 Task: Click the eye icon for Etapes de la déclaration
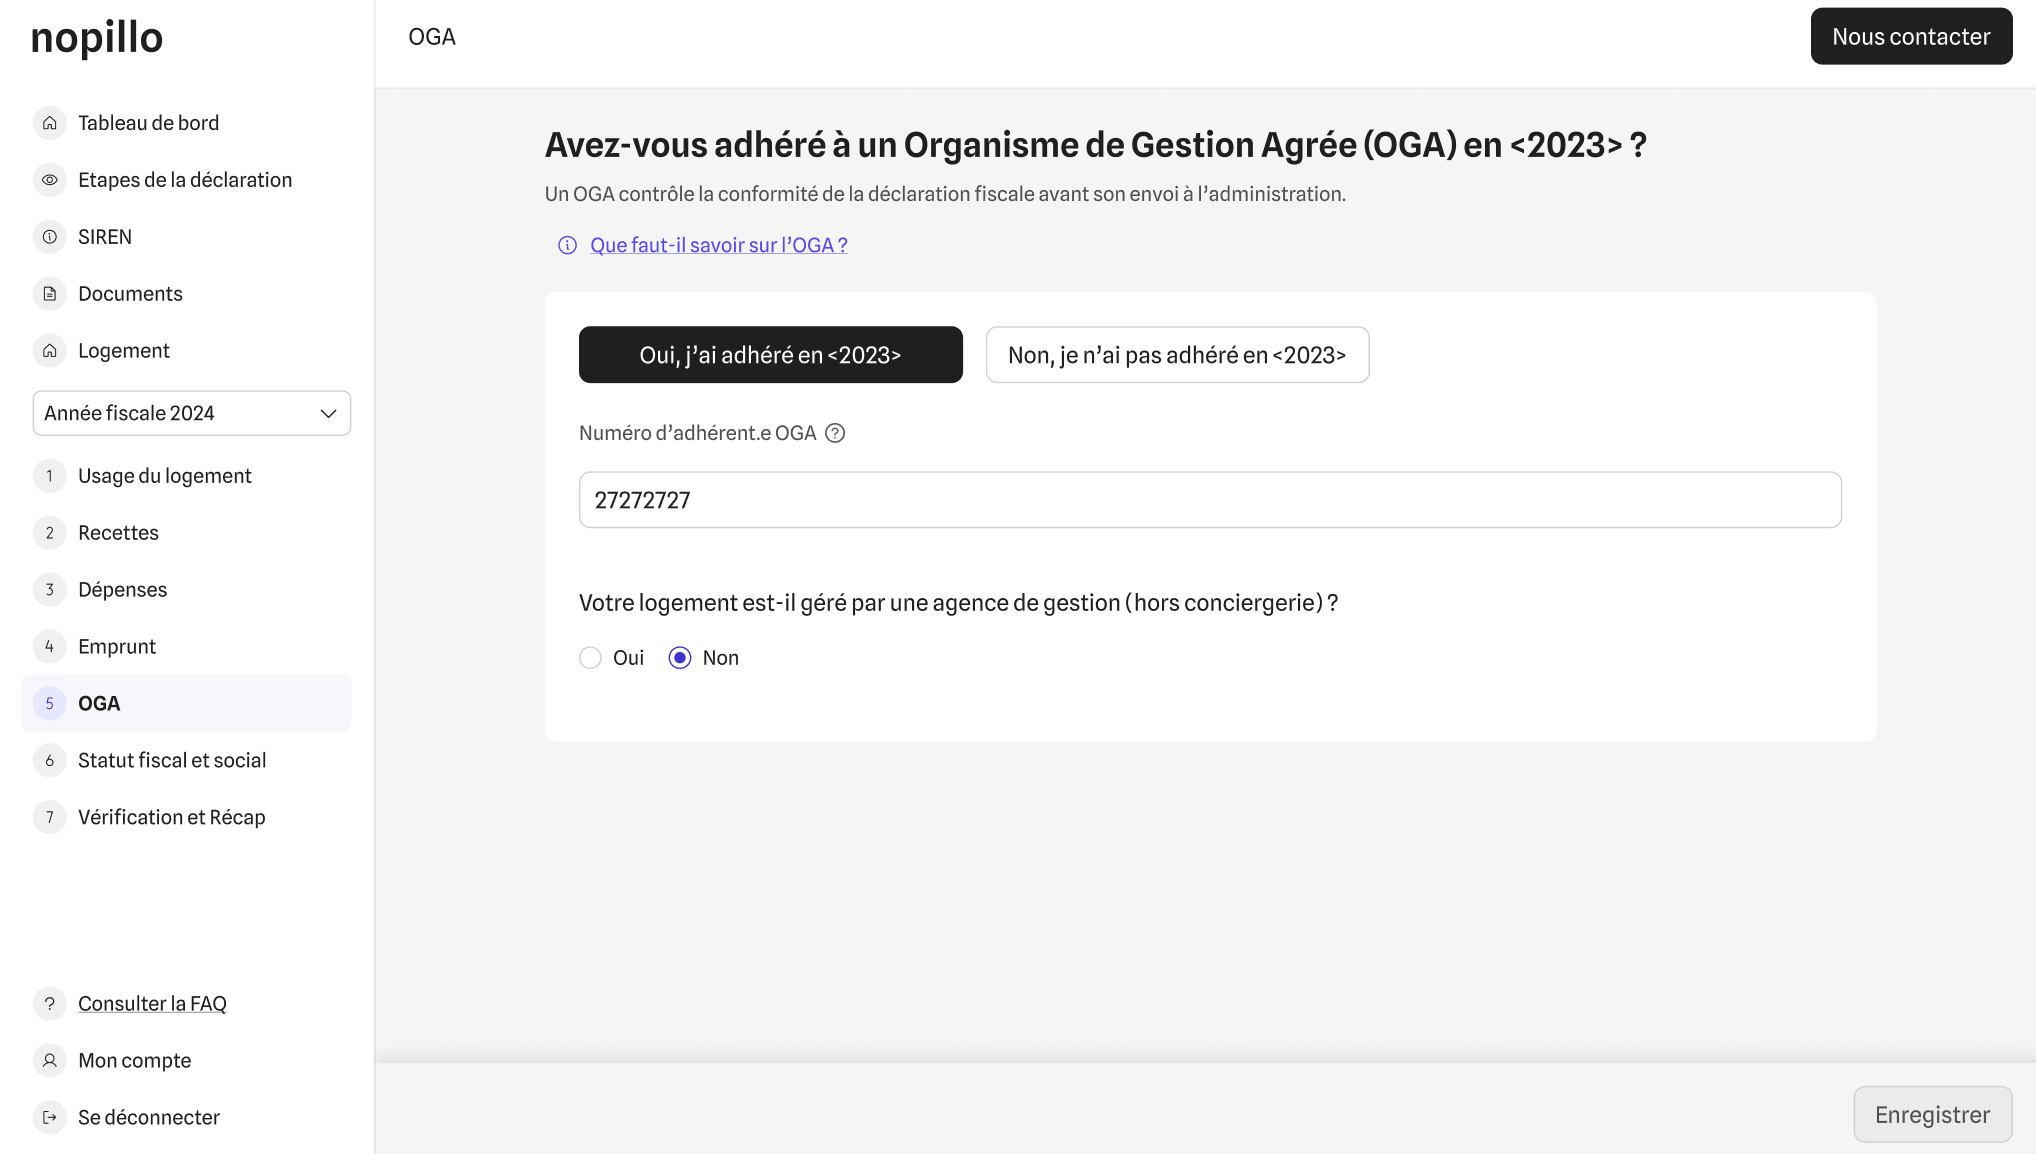50,180
